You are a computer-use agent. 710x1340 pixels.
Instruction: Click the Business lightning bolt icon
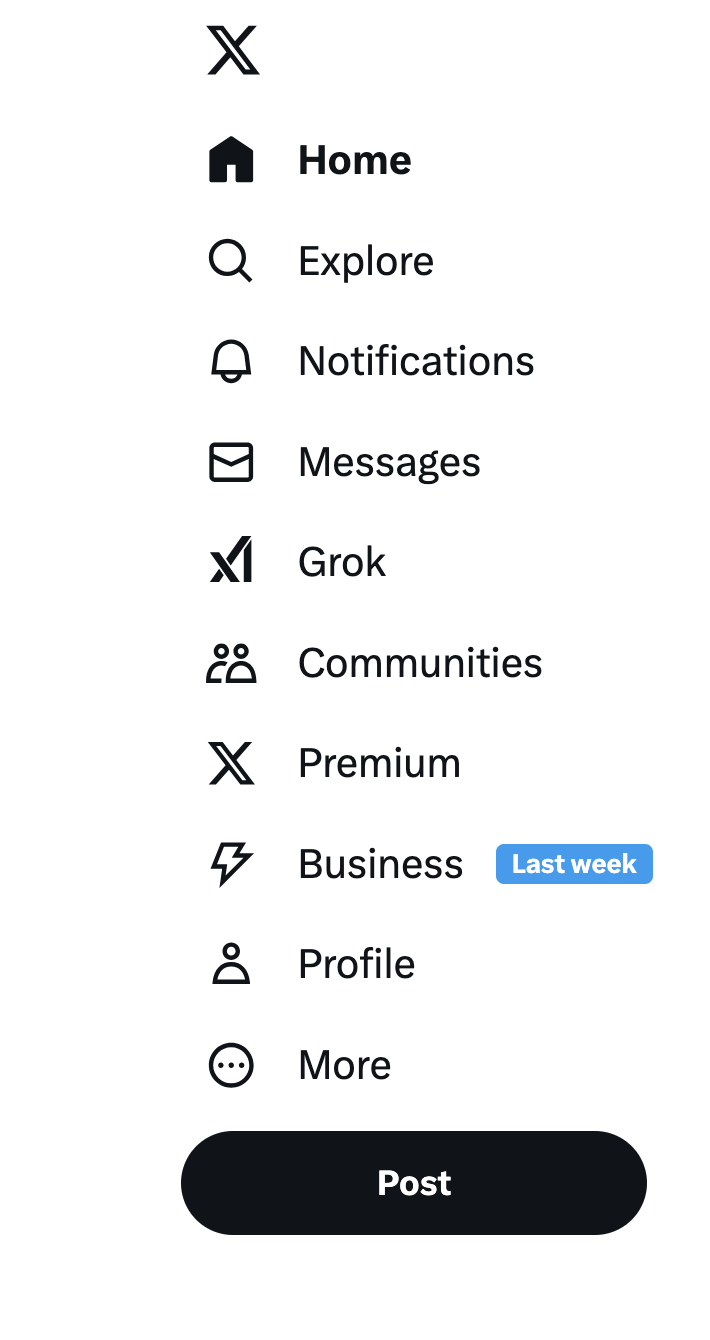231,864
